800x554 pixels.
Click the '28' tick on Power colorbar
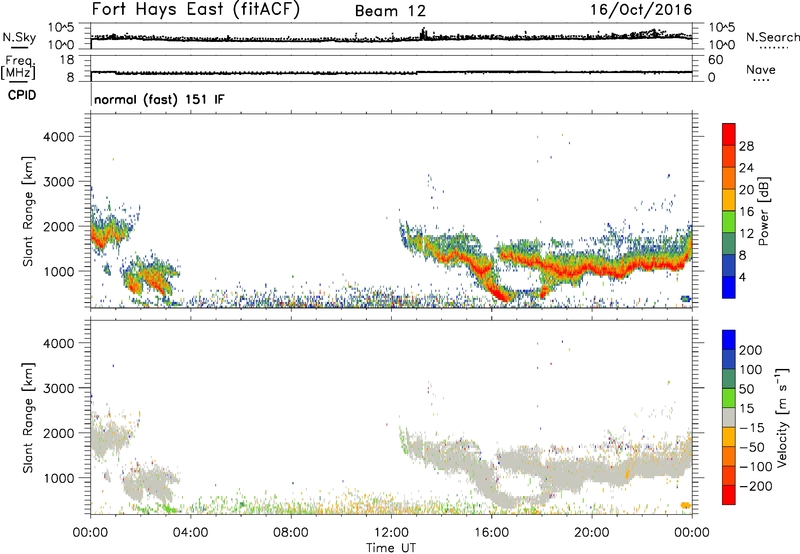[746, 146]
